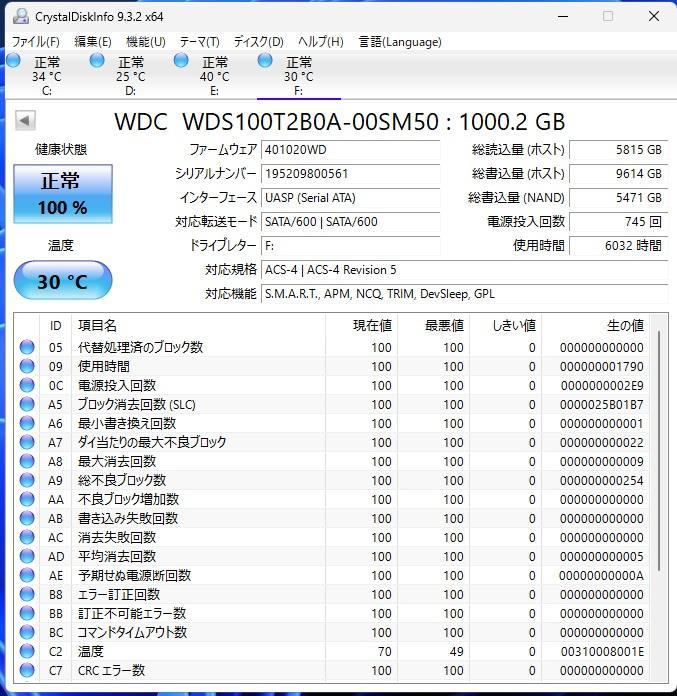The height and width of the screenshot is (696, 677).
Task: Click total host reads value 5815 GB
Action: click(x=618, y=150)
